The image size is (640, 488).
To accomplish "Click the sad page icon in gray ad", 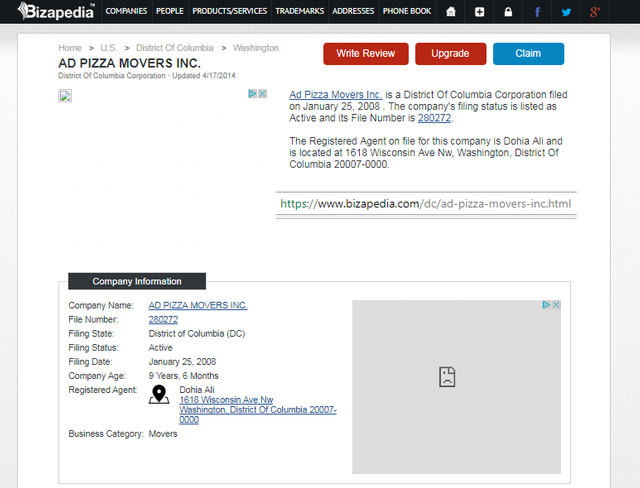I will [447, 377].
